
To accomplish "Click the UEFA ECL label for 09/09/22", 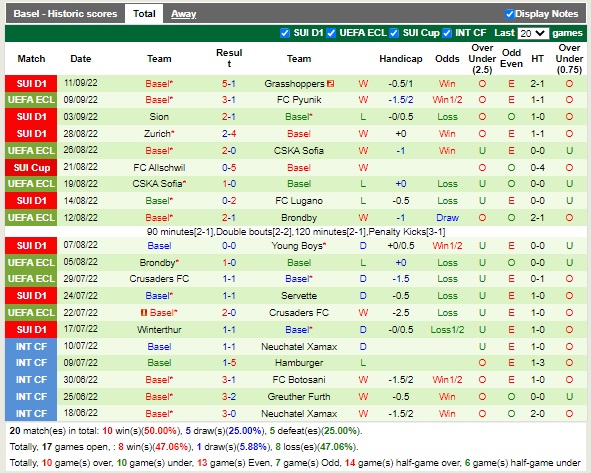I will click(x=31, y=100).
